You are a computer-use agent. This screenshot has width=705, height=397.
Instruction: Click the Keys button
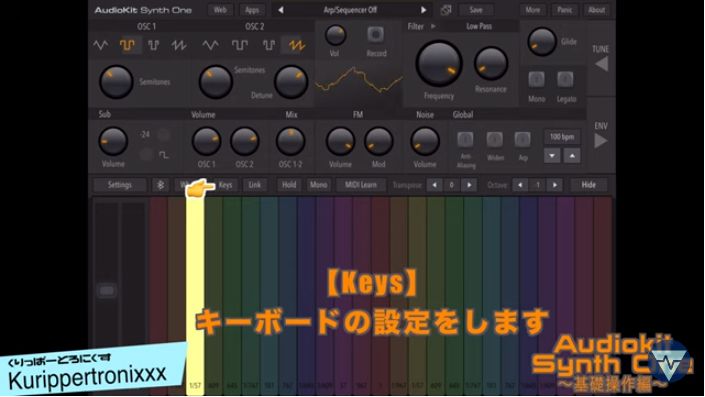click(226, 185)
